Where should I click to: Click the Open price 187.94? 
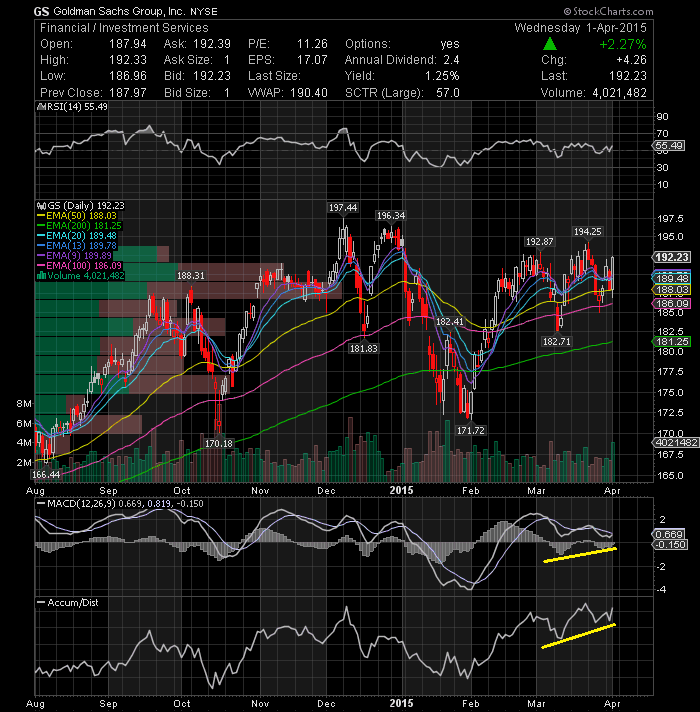(128, 44)
